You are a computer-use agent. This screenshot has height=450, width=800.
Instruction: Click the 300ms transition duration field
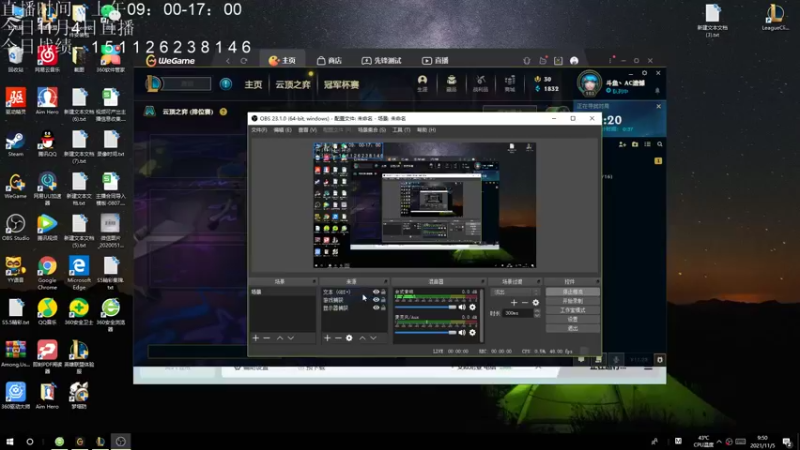click(518, 313)
